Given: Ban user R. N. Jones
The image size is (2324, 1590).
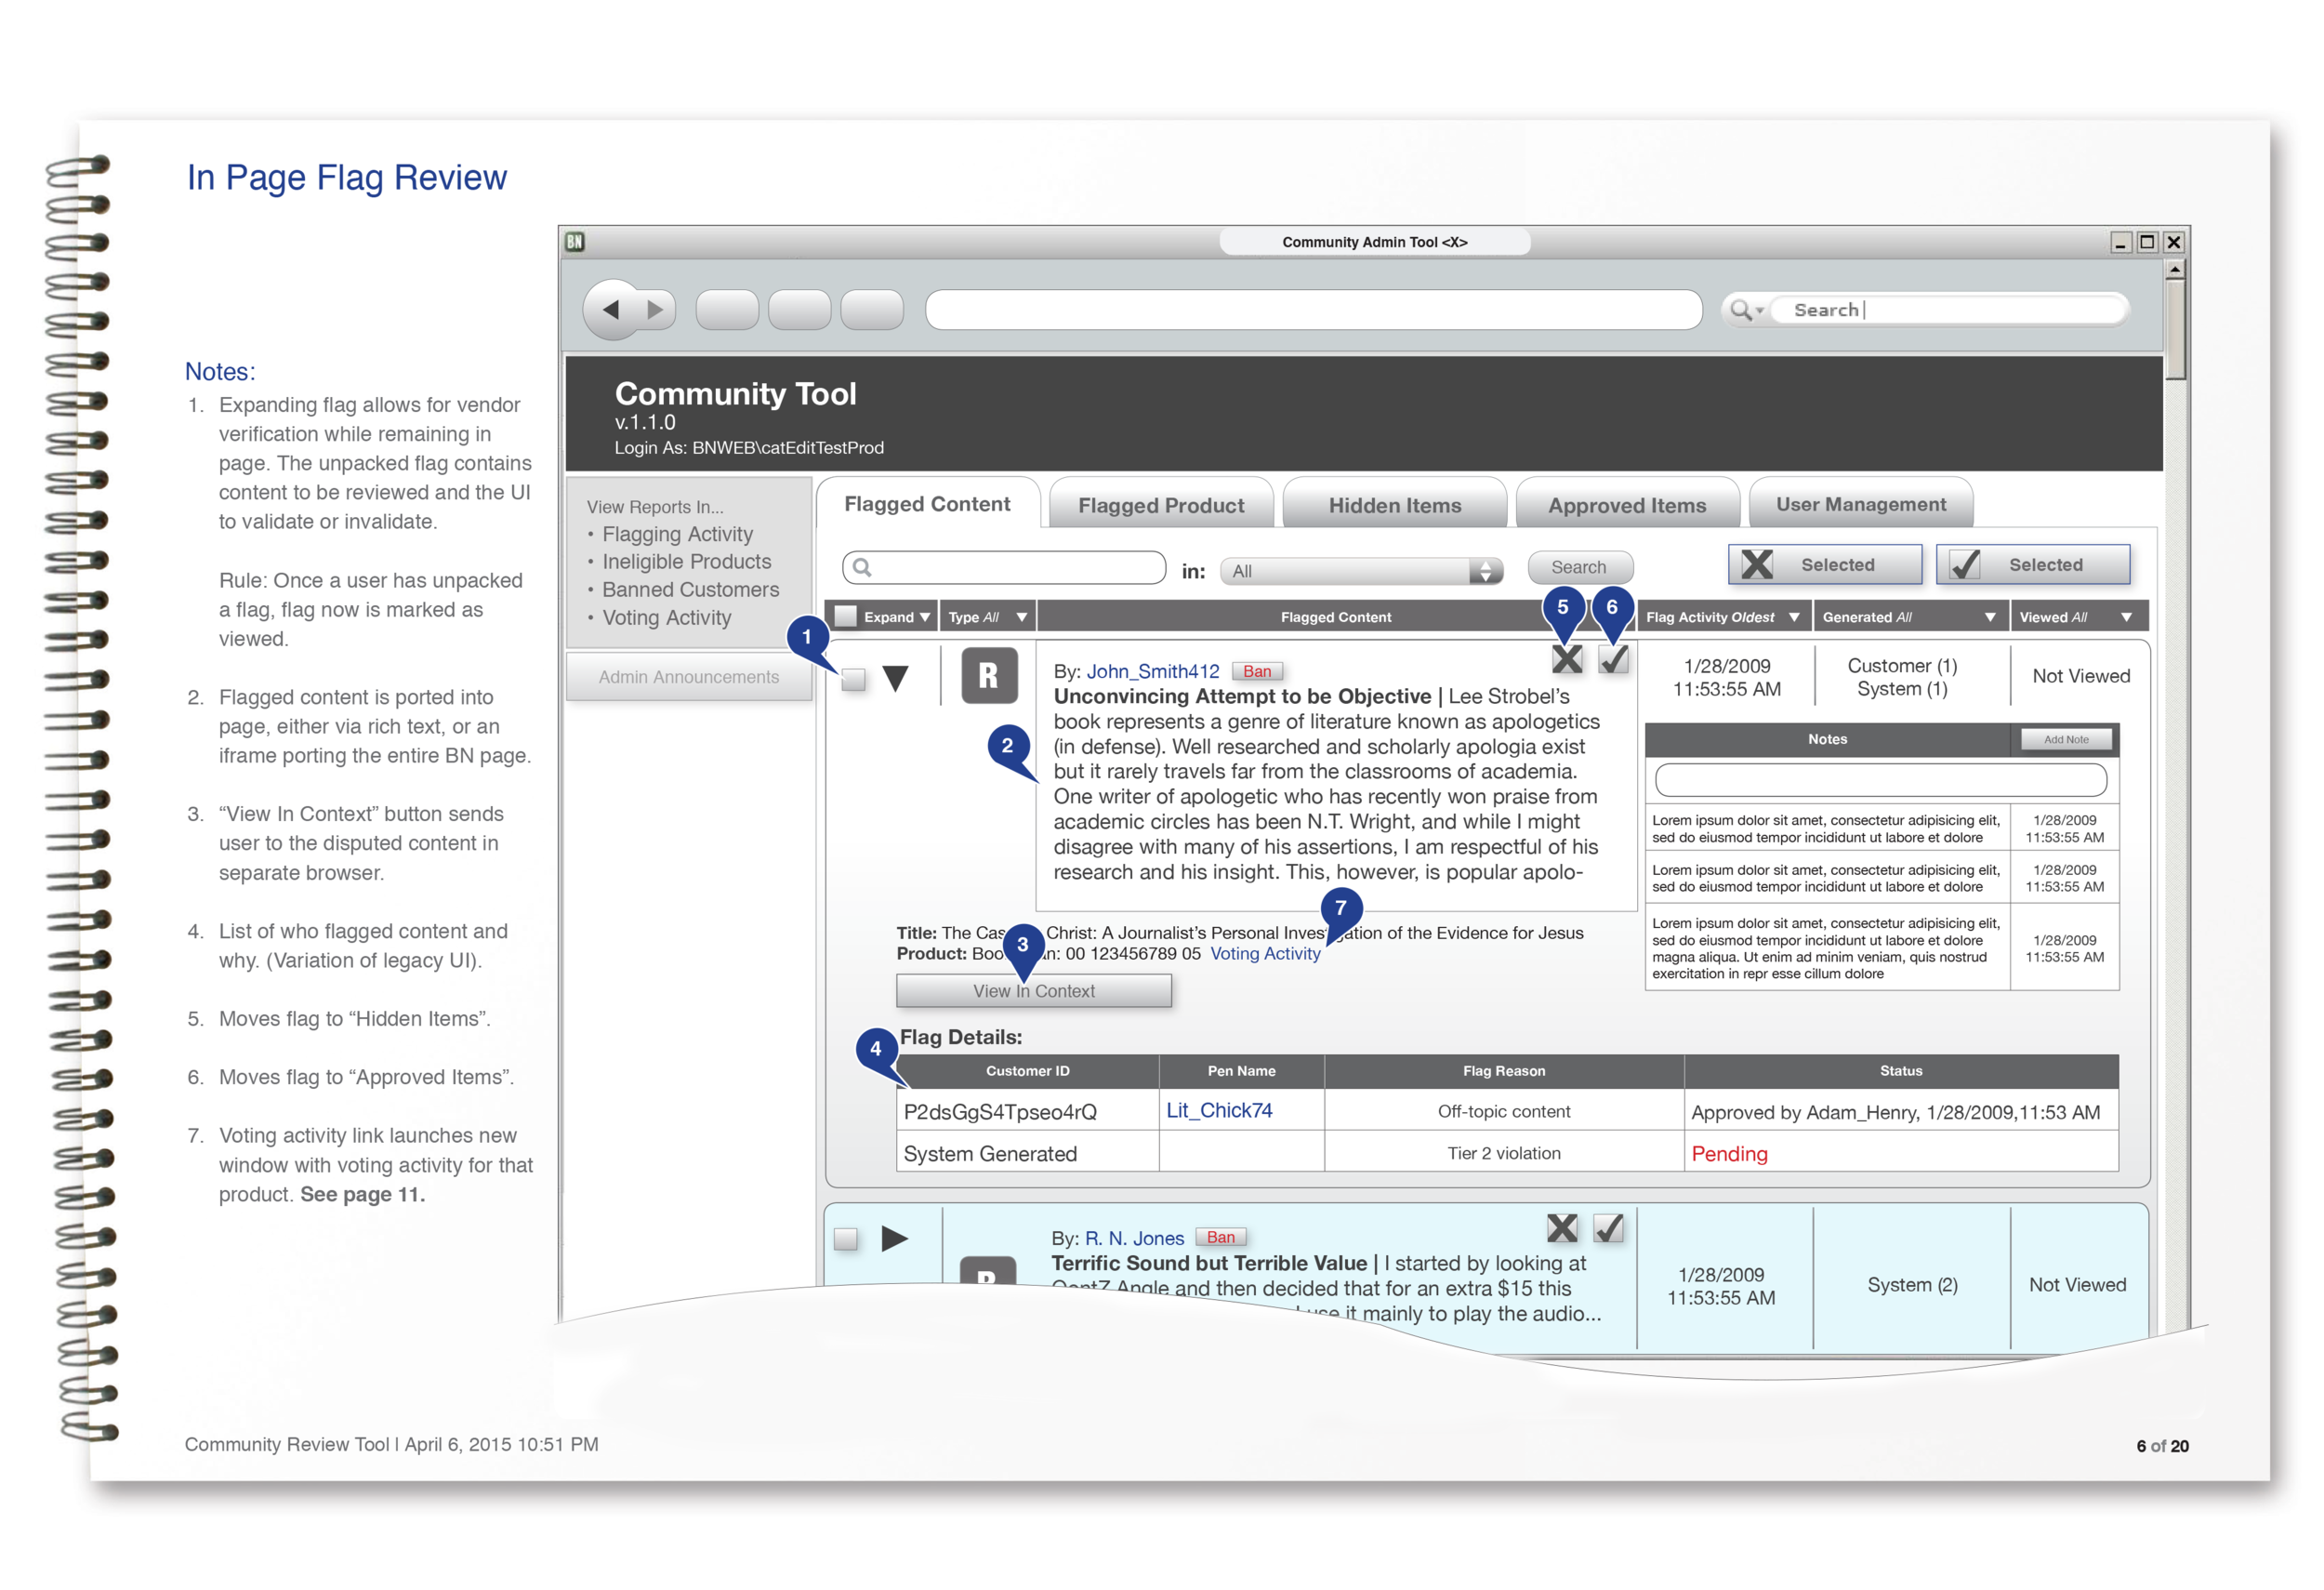Looking at the screenshot, I should [x=1220, y=1237].
